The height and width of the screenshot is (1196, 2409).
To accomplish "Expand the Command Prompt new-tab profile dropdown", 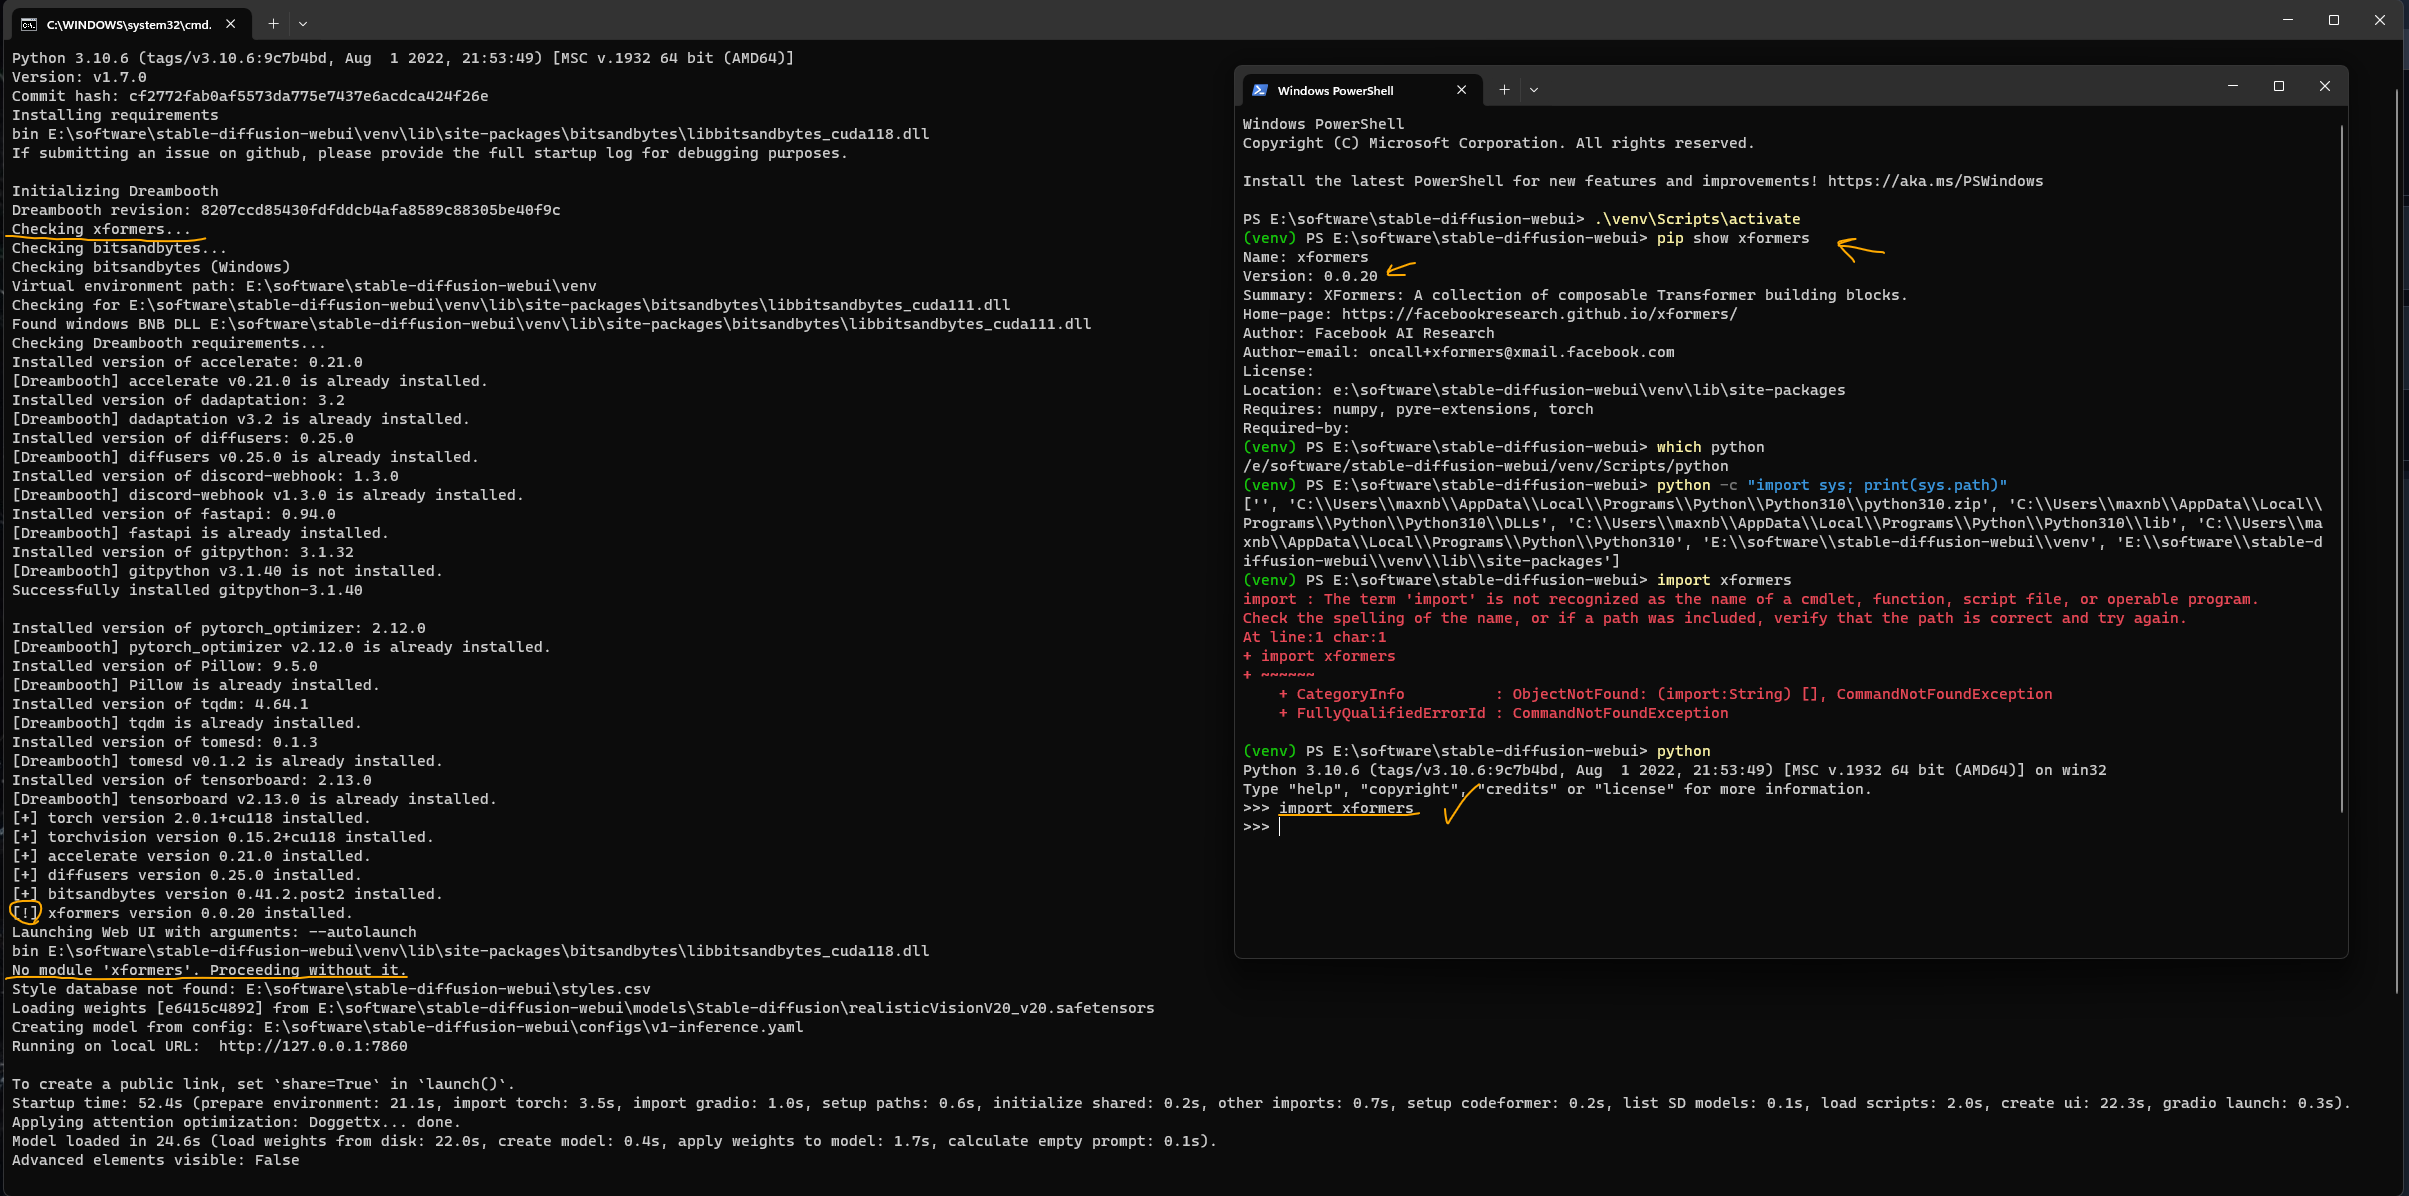I will (303, 23).
